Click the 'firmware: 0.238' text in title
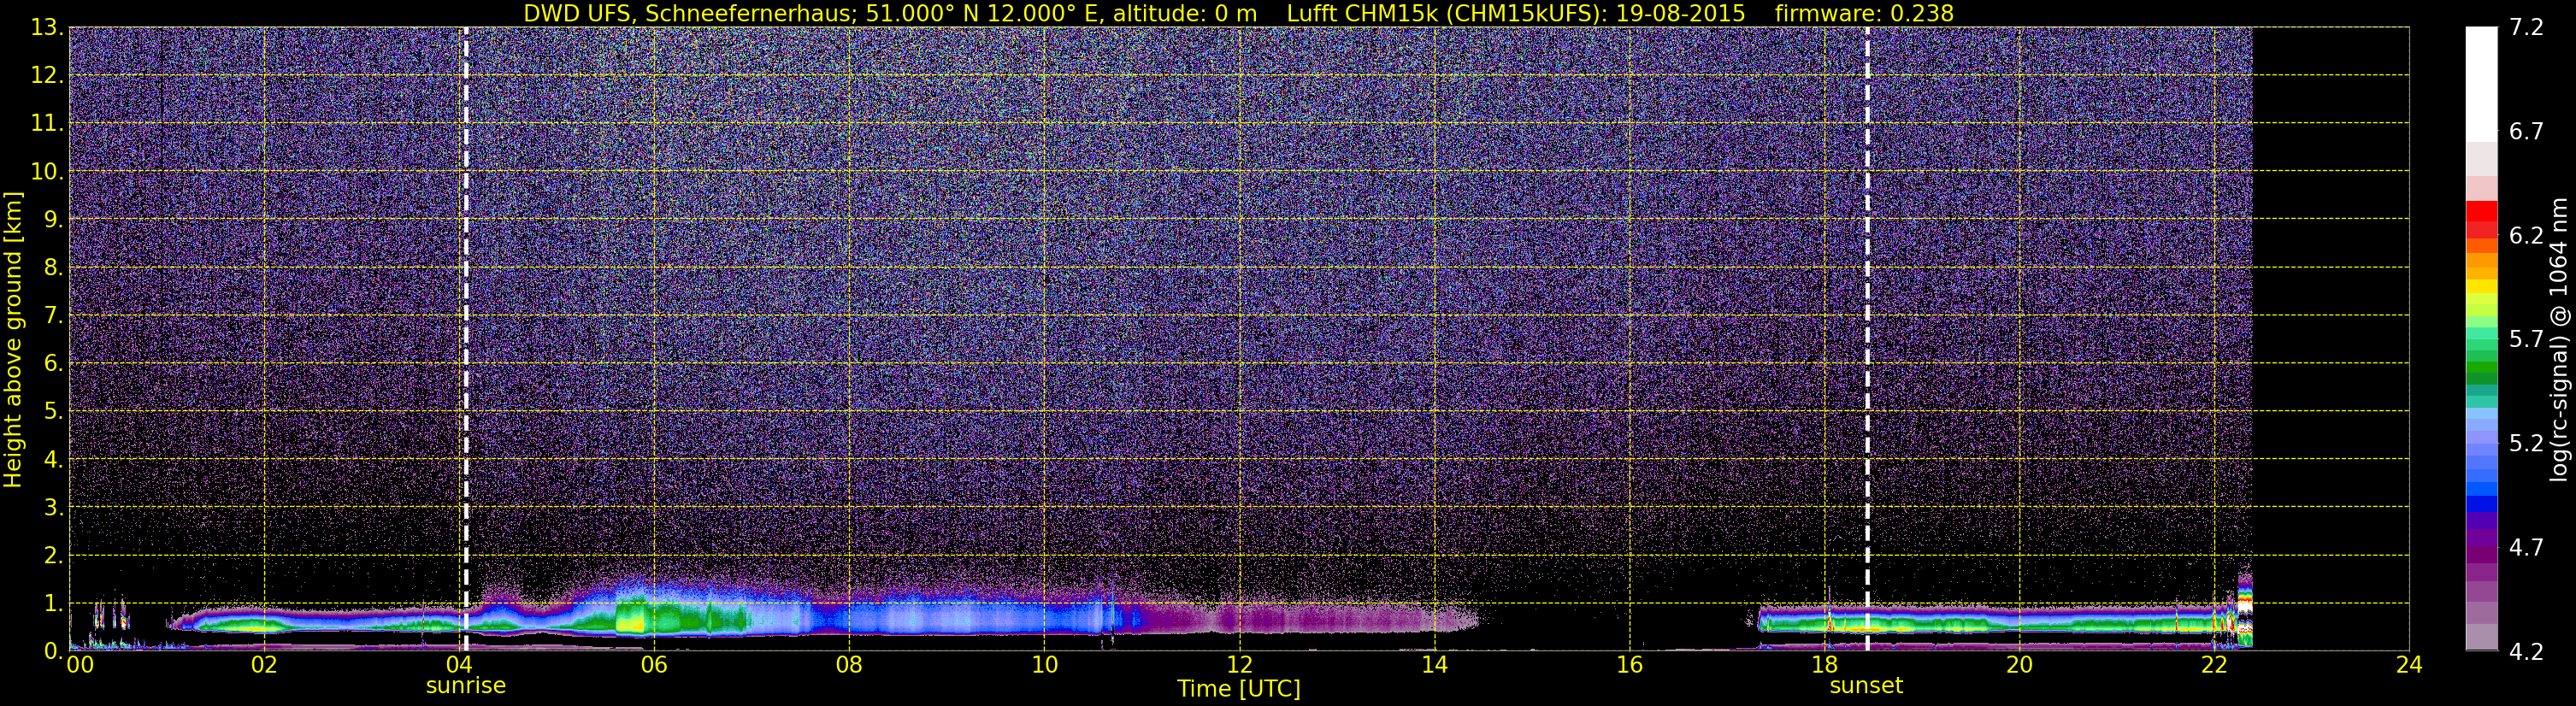Image resolution: width=2576 pixels, height=706 pixels. coord(1864,13)
